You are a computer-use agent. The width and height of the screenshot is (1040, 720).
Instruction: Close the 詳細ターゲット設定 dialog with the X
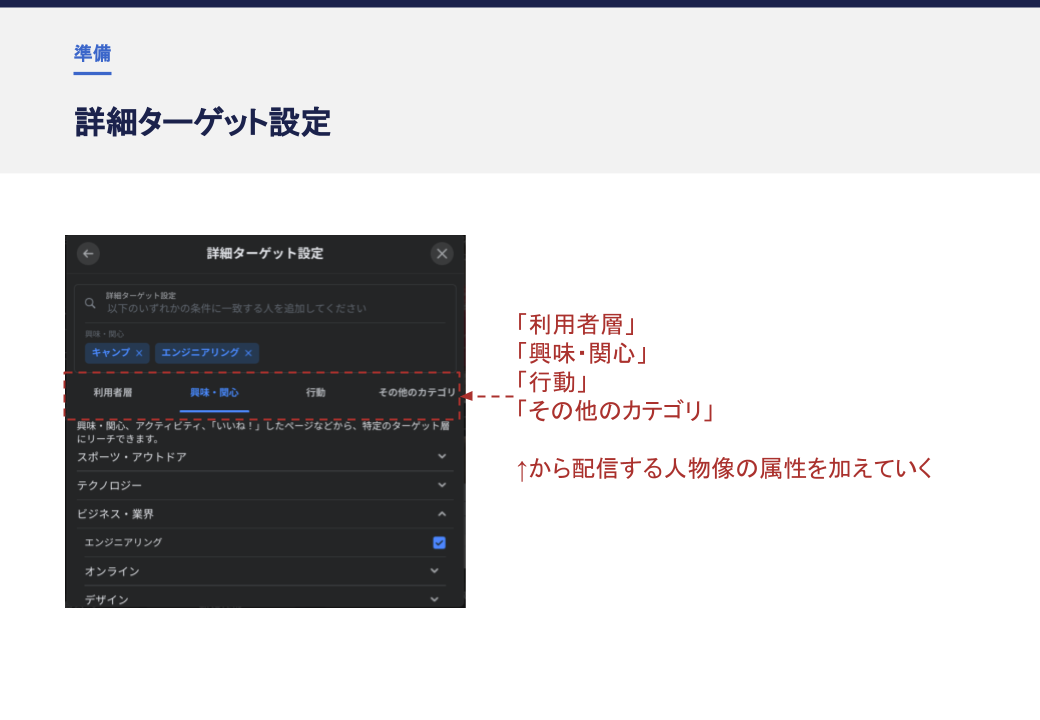click(x=442, y=254)
